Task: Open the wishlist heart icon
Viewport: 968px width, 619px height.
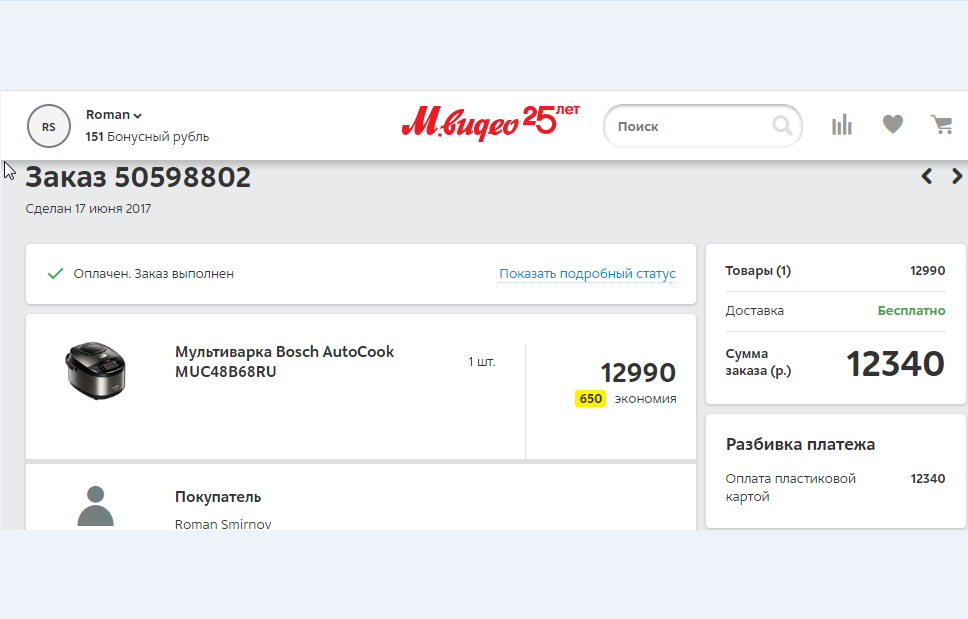Action: click(x=892, y=125)
